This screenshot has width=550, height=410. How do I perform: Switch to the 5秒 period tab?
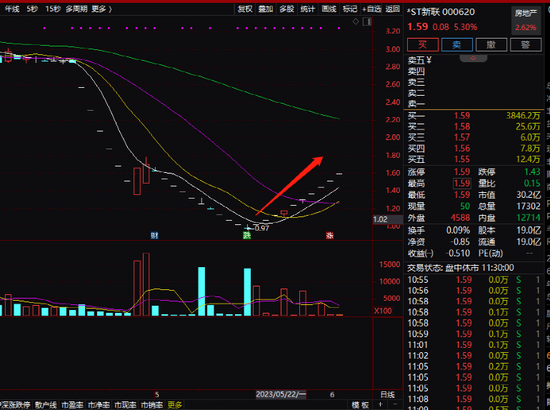click(32, 9)
